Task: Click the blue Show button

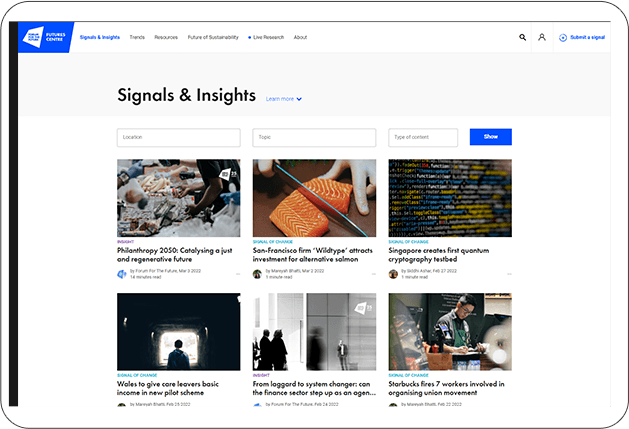Action: [491, 137]
